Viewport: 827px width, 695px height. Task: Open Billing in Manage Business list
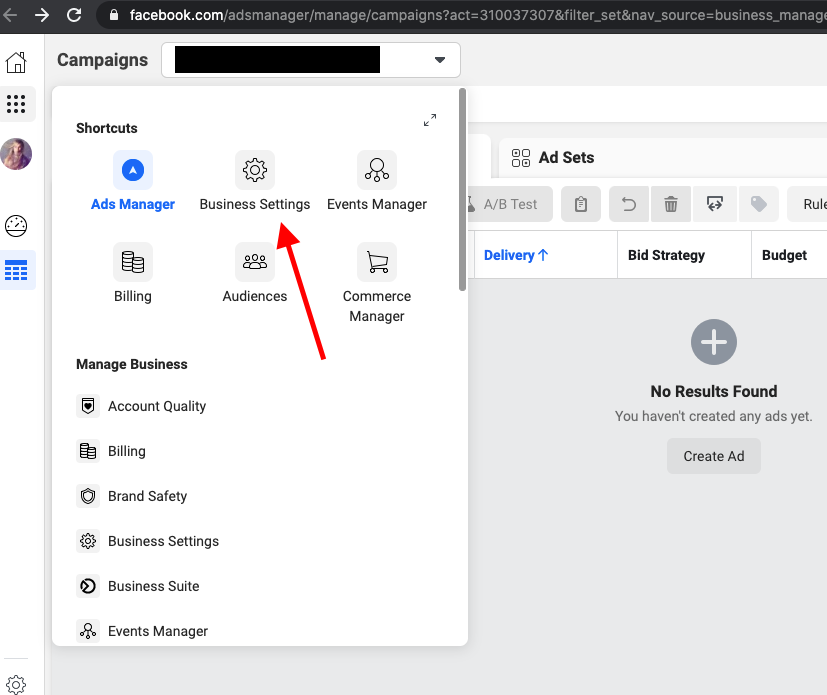[x=111, y=451]
